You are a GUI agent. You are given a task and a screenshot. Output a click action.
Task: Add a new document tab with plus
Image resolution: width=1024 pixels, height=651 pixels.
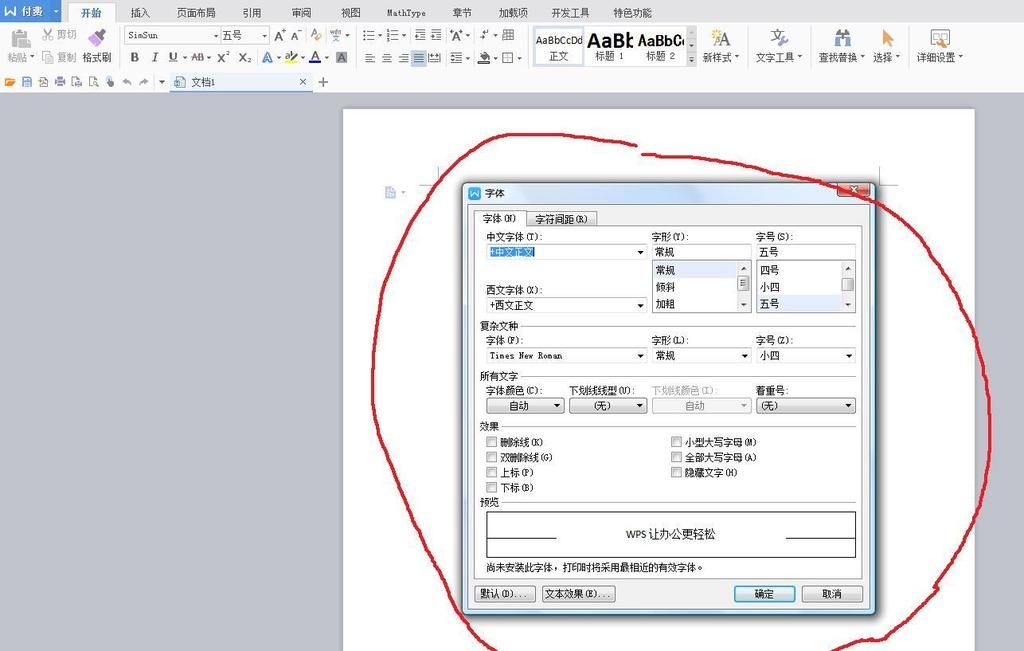coord(323,82)
